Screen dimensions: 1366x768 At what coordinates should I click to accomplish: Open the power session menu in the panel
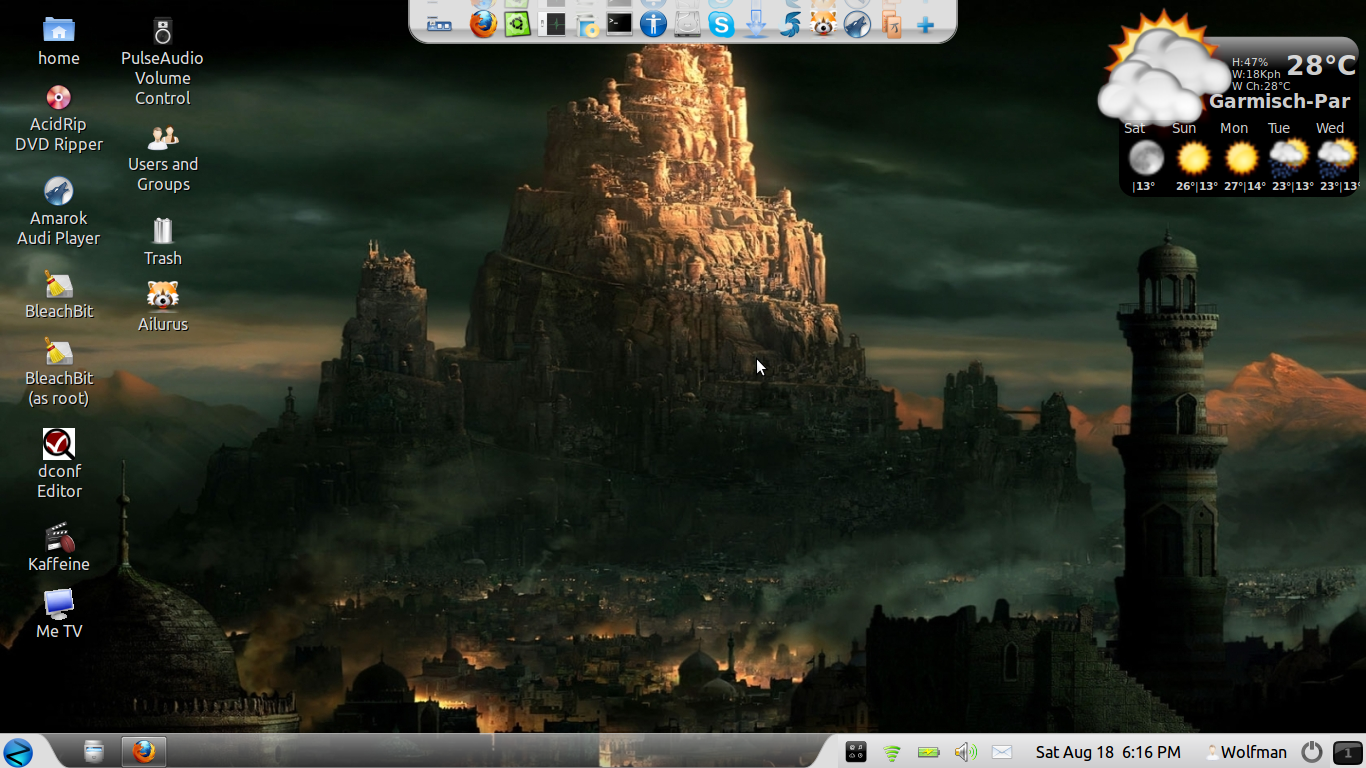pyautogui.click(x=1311, y=752)
